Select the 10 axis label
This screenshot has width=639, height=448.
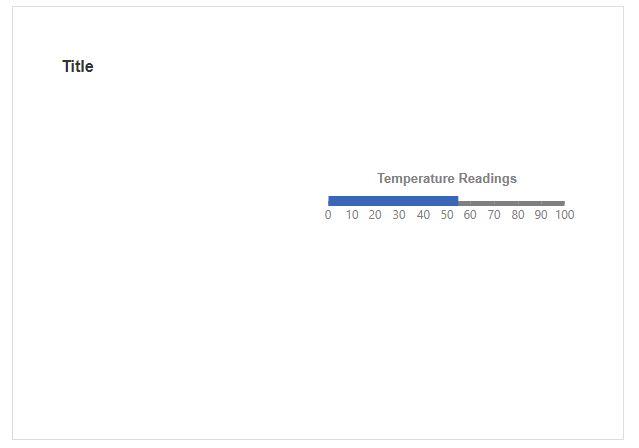coord(352,215)
